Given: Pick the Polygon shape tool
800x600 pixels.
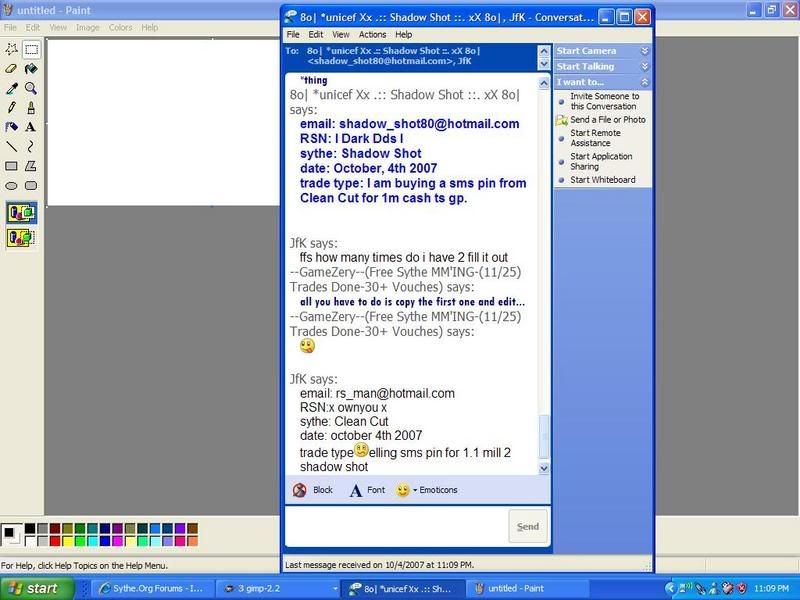Looking at the screenshot, I should point(31,166).
